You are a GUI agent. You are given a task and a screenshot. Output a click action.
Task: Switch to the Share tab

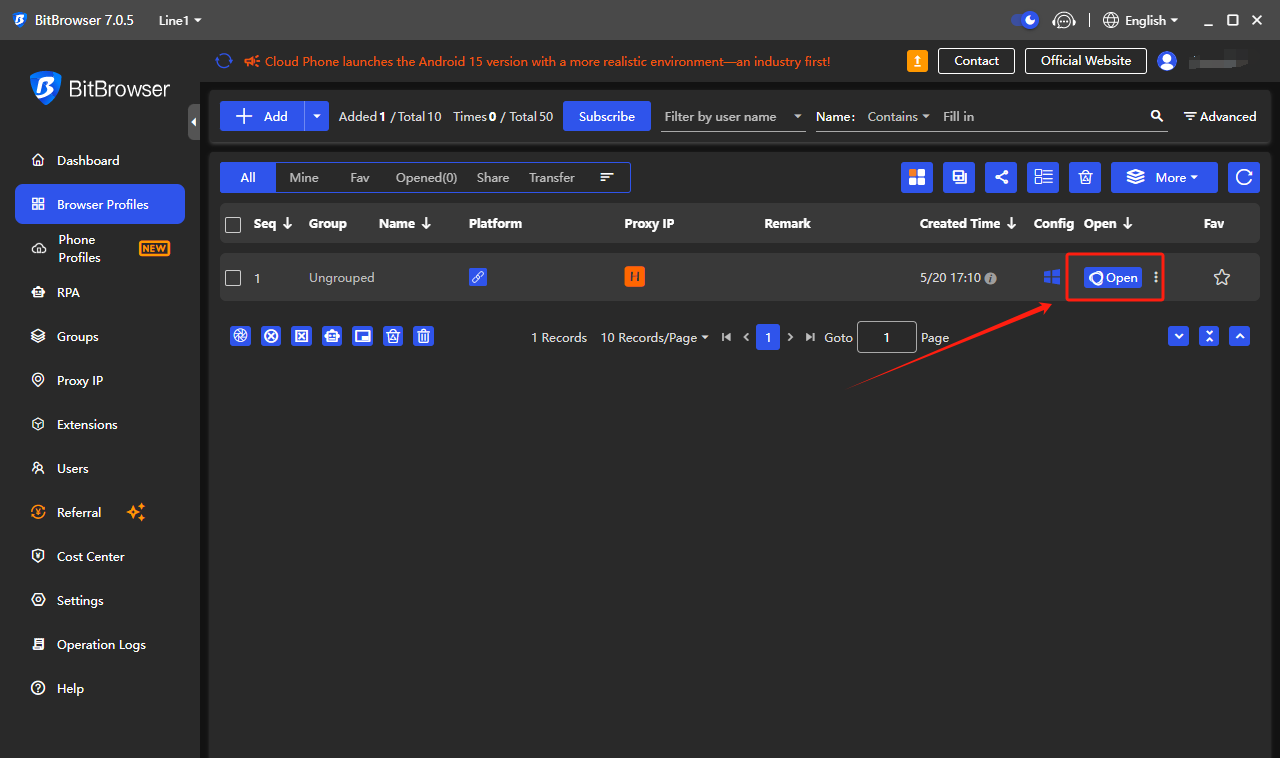click(x=493, y=177)
